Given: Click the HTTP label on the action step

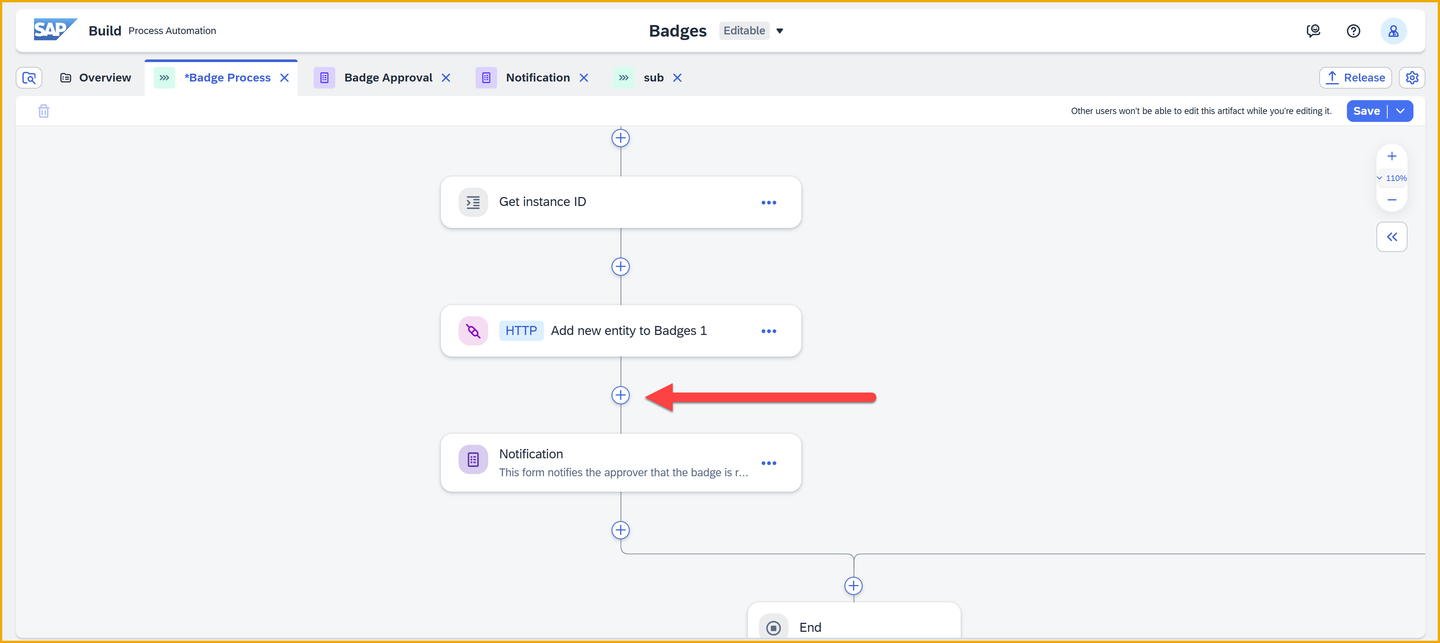Looking at the screenshot, I should coord(521,331).
